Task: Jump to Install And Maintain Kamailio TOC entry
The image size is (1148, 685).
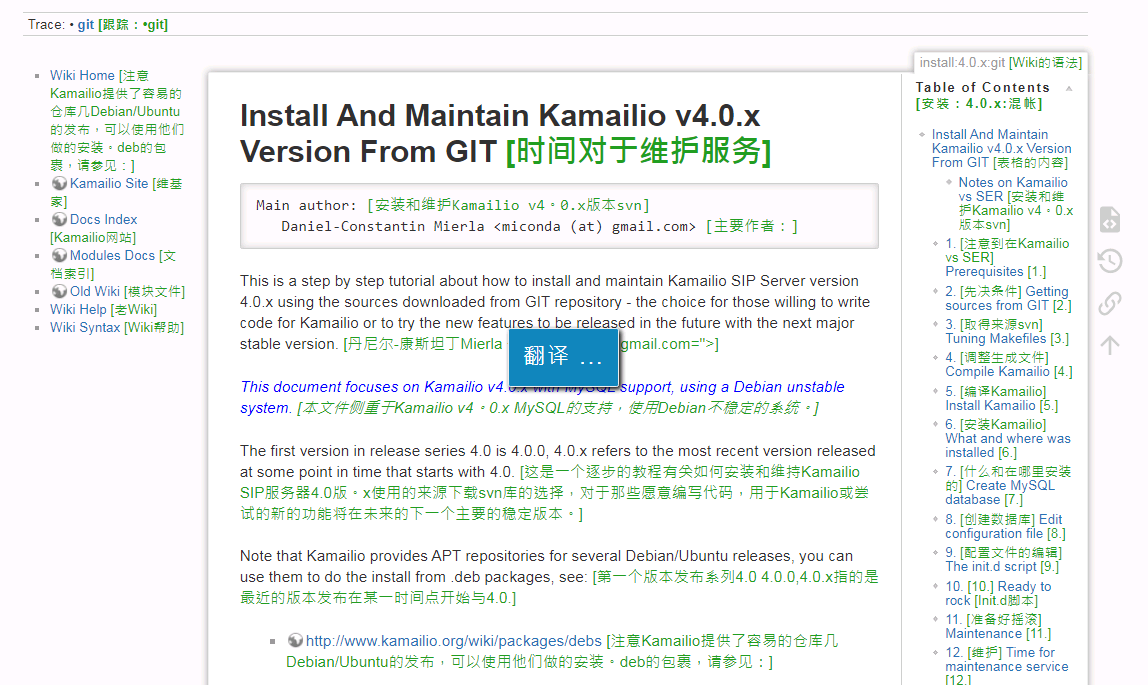Action: pyautogui.click(x=1001, y=148)
